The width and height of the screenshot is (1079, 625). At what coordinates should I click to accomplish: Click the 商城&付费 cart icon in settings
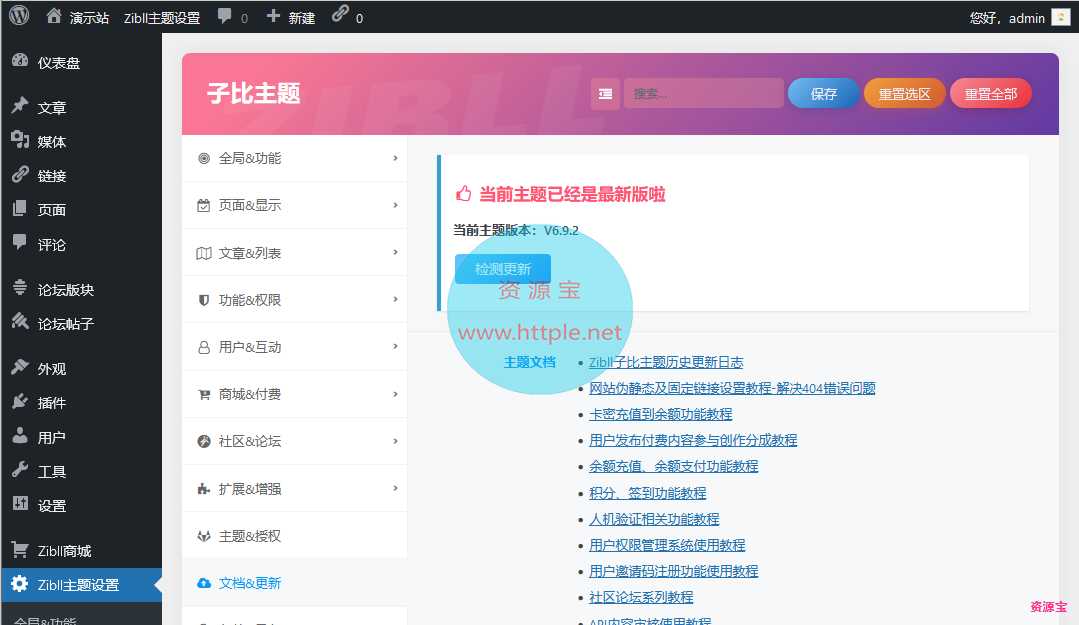pos(204,394)
